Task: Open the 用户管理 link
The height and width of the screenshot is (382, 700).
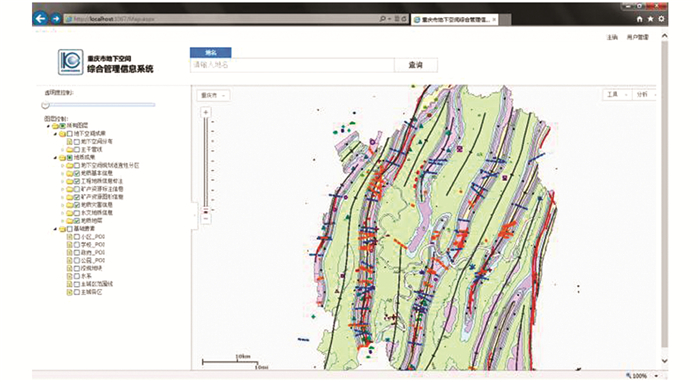Action: tap(637, 37)
